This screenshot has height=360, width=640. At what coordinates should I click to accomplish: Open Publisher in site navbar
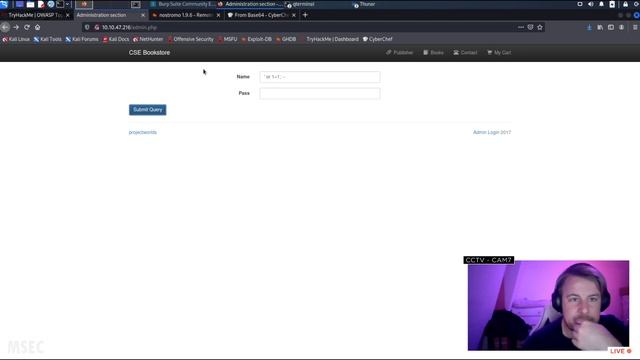[x=400, y=53]
